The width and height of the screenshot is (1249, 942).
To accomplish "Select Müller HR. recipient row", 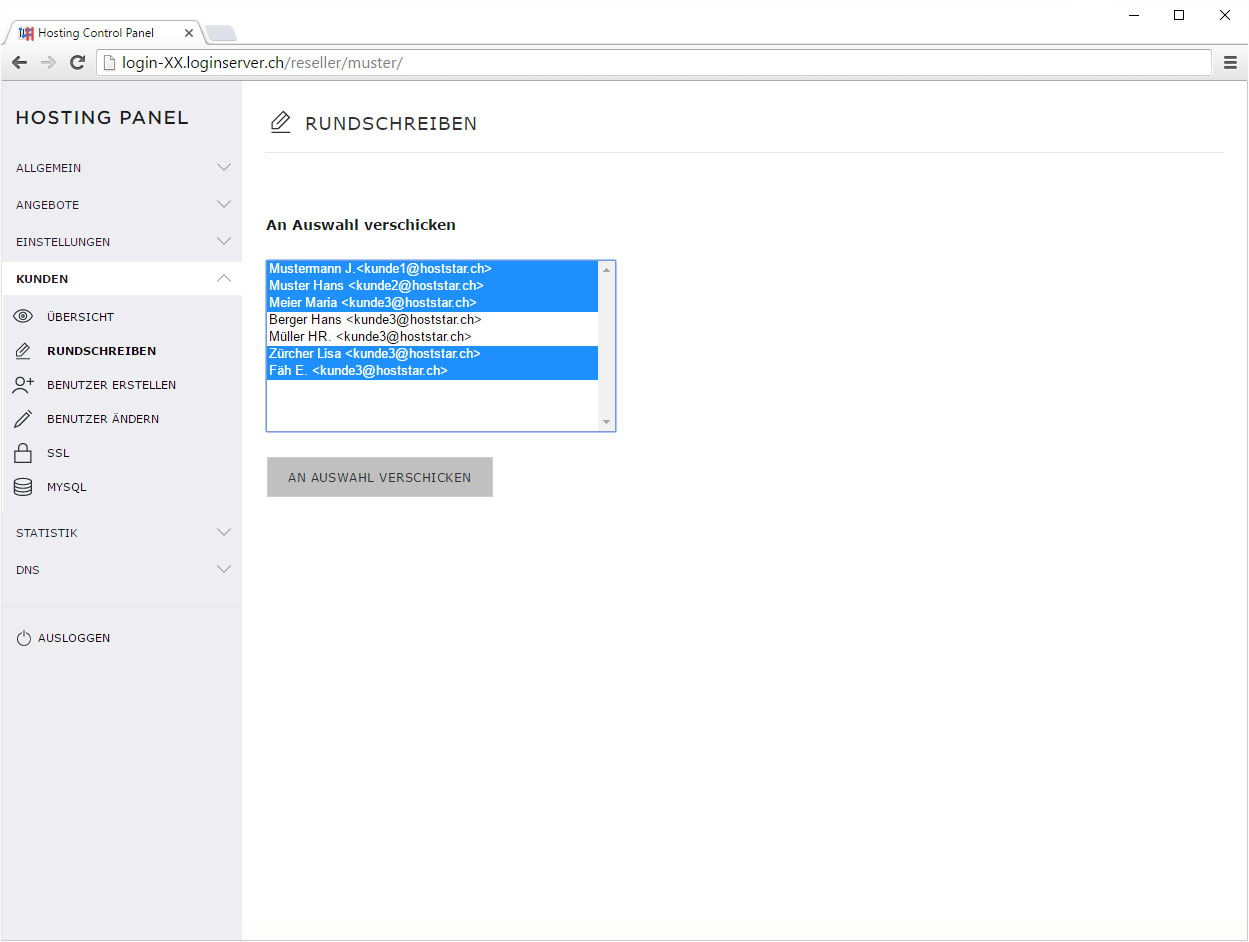I will pos(432,337).
